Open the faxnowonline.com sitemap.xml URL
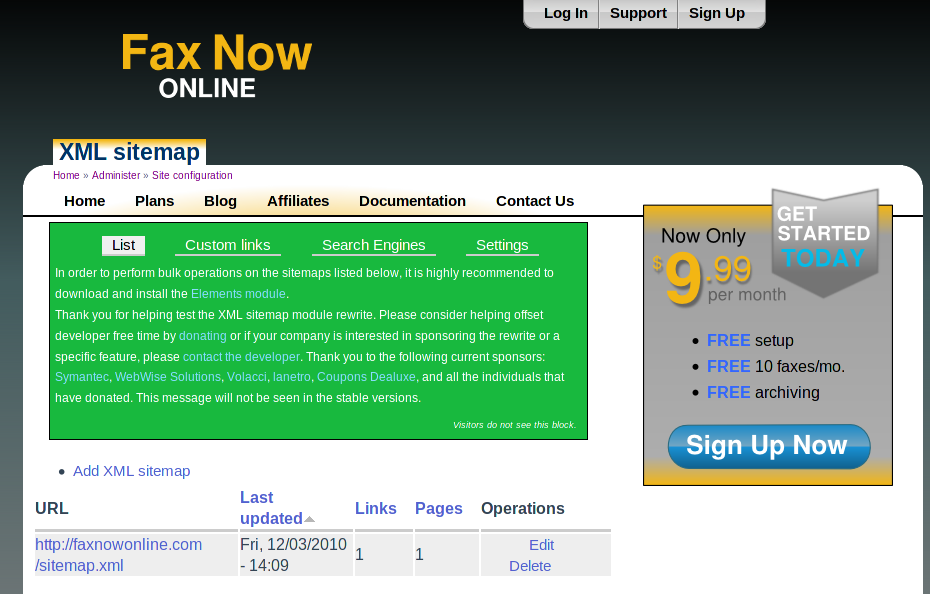Screen dimensions: 930x594 coord(119,555)
